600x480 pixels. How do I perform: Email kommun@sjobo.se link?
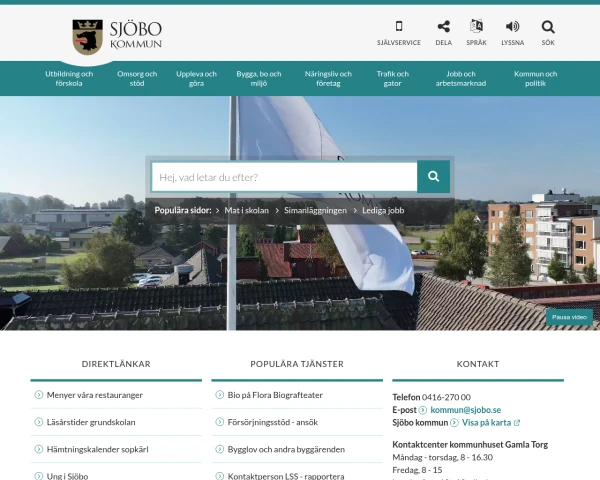[465, 410]
